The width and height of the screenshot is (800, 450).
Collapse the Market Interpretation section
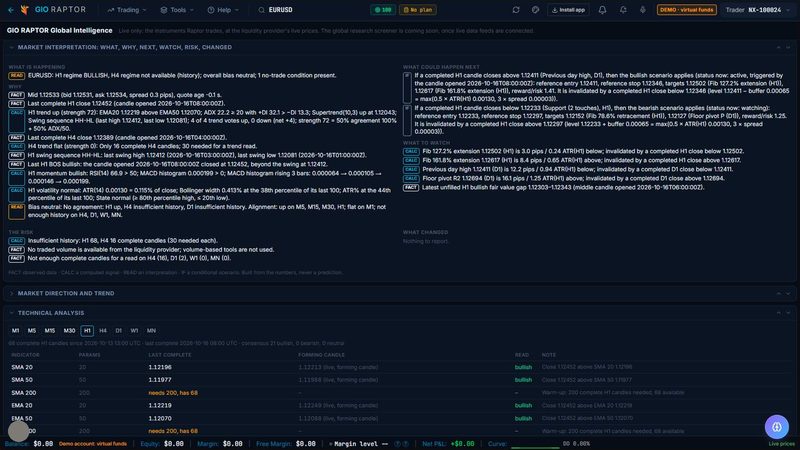[11, 47]
